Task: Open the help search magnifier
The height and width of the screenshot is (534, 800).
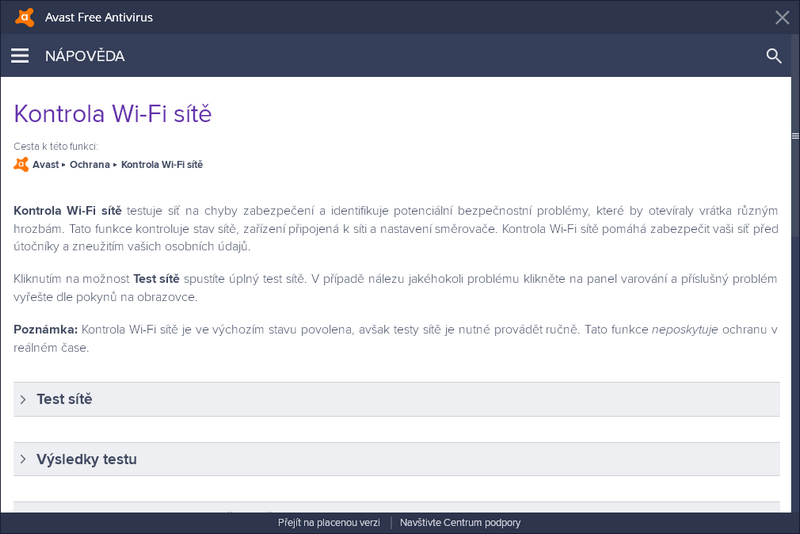Action: [773, 56]
